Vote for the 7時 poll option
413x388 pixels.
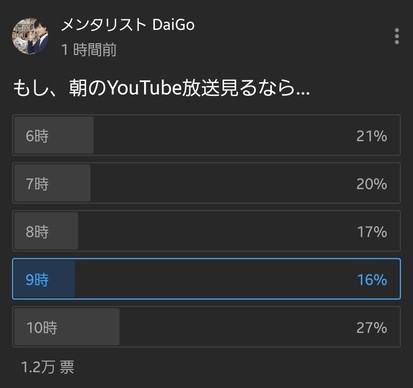coord(206,183)
